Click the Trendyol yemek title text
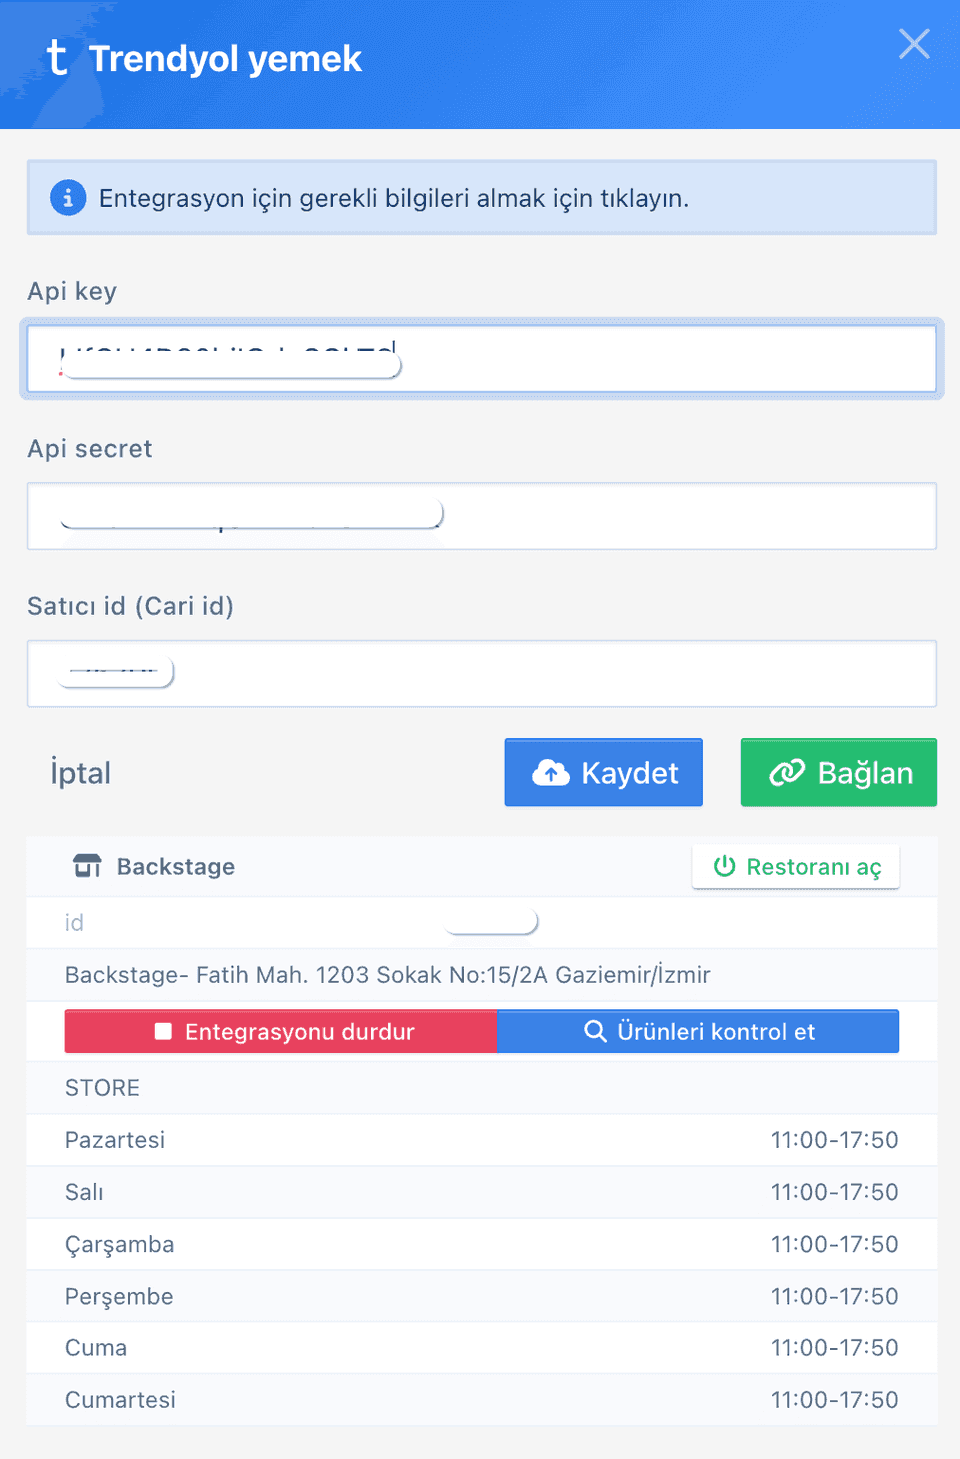 point(225,59)
